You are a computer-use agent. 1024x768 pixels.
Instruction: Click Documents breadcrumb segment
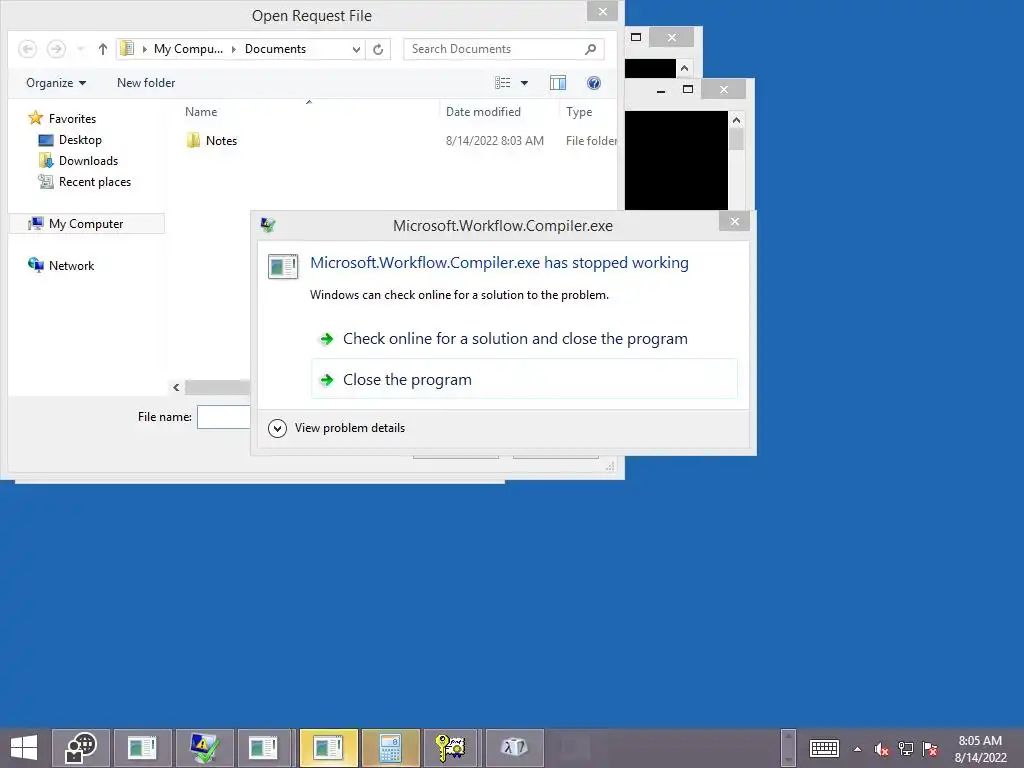[x=275, y=49]
